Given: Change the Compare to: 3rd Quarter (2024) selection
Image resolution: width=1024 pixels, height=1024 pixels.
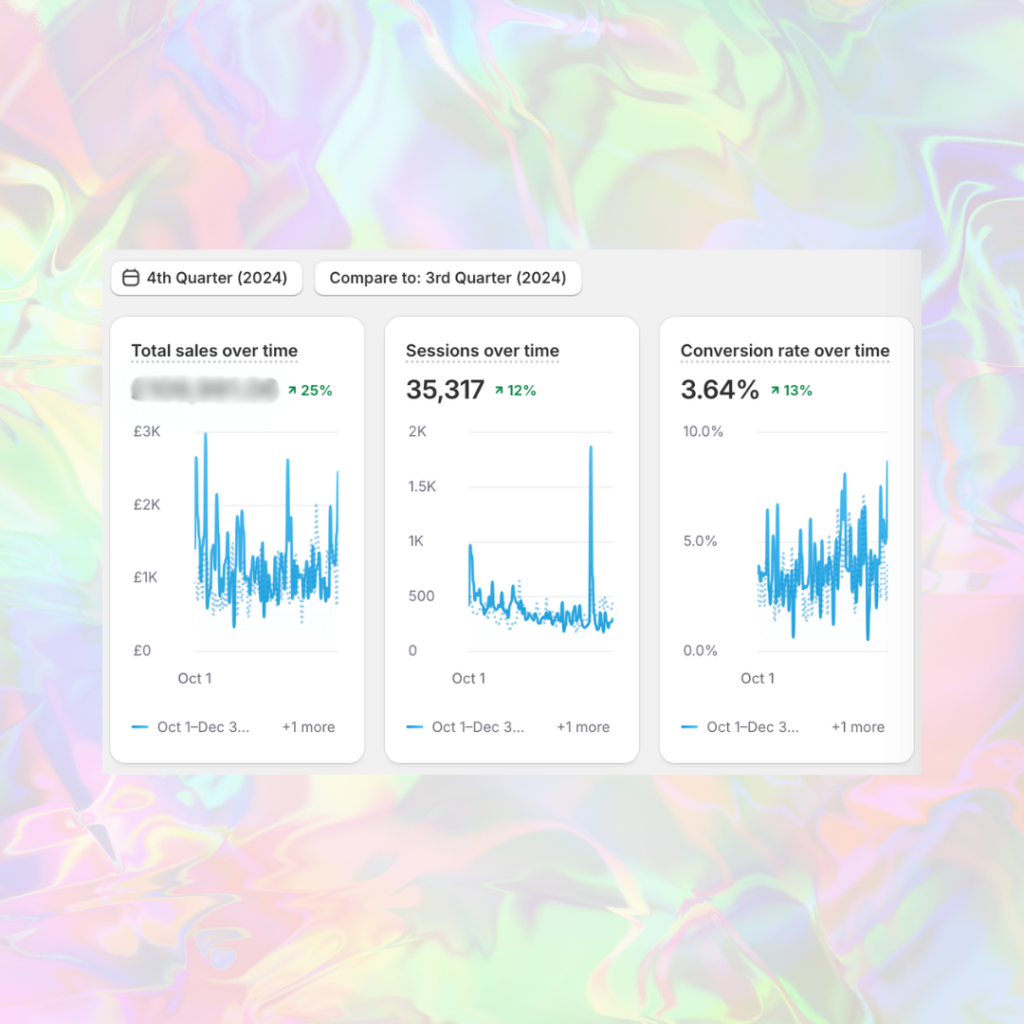Looking at the screenshot, I should (447, 278).
